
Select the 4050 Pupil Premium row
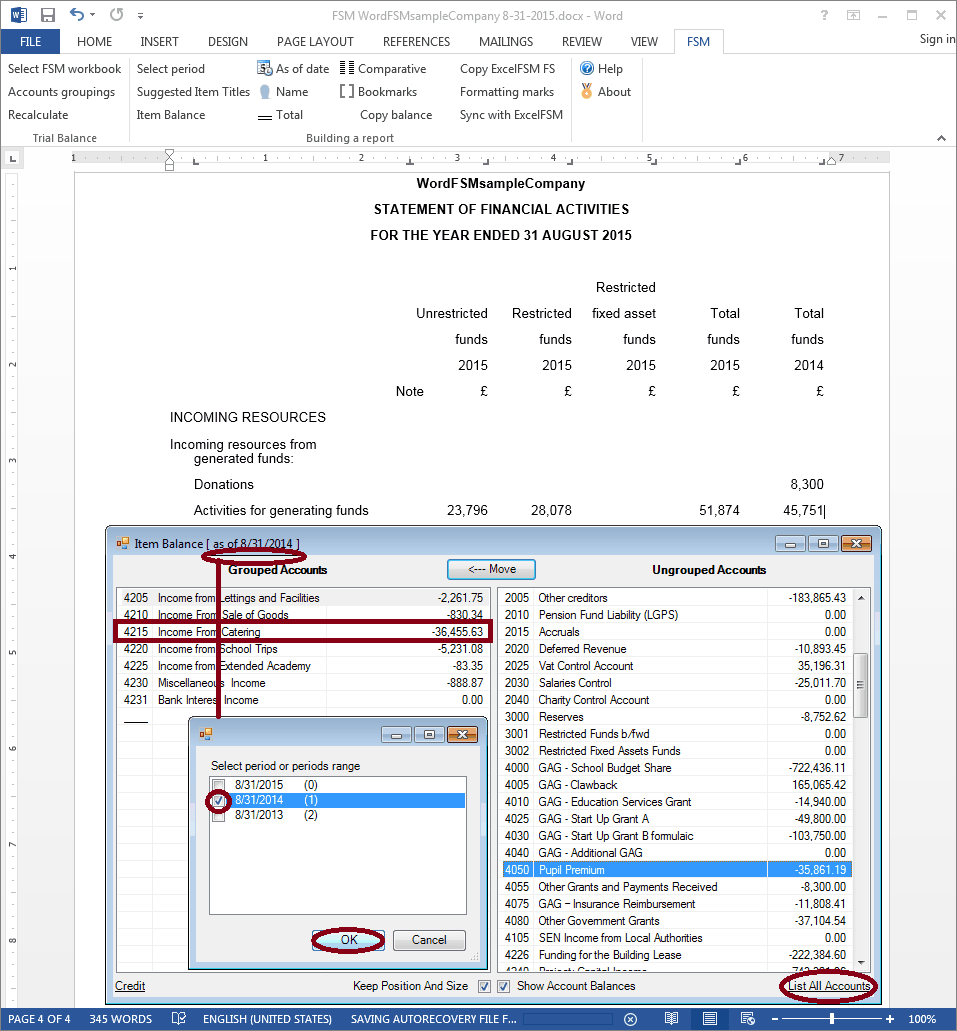(677, 870)
